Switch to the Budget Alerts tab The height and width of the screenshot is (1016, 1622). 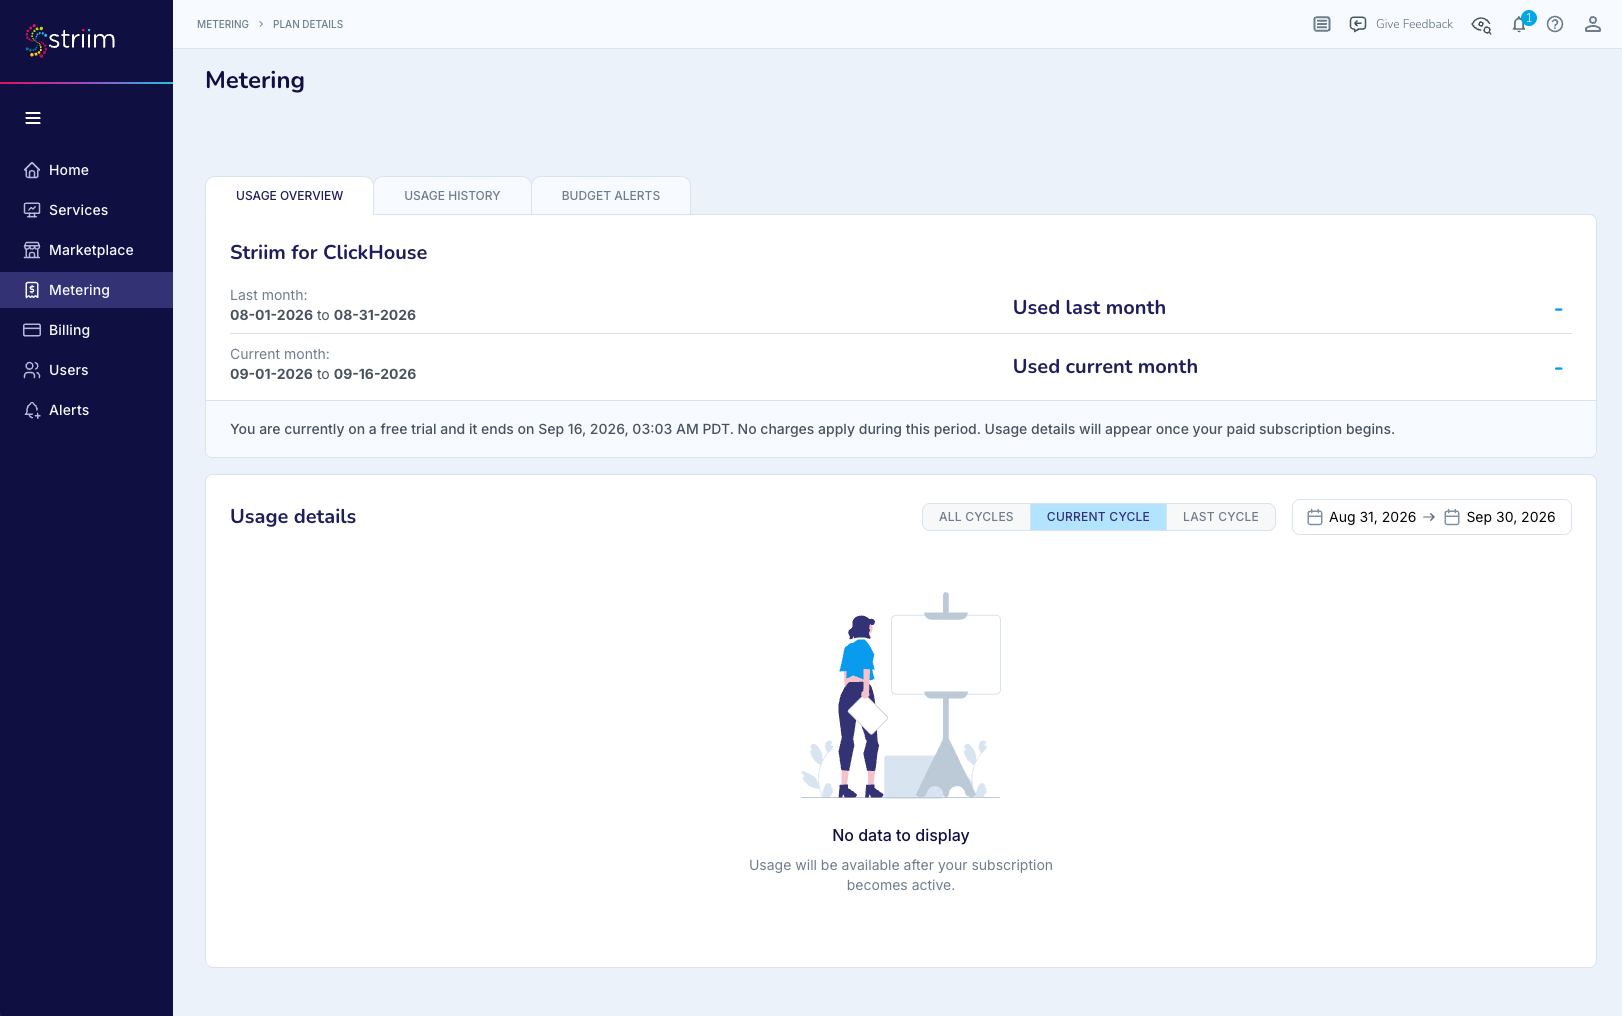(x=611, y=196)
